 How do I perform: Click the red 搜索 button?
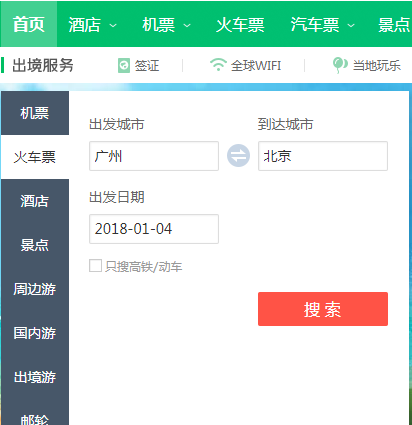(323, 309)
